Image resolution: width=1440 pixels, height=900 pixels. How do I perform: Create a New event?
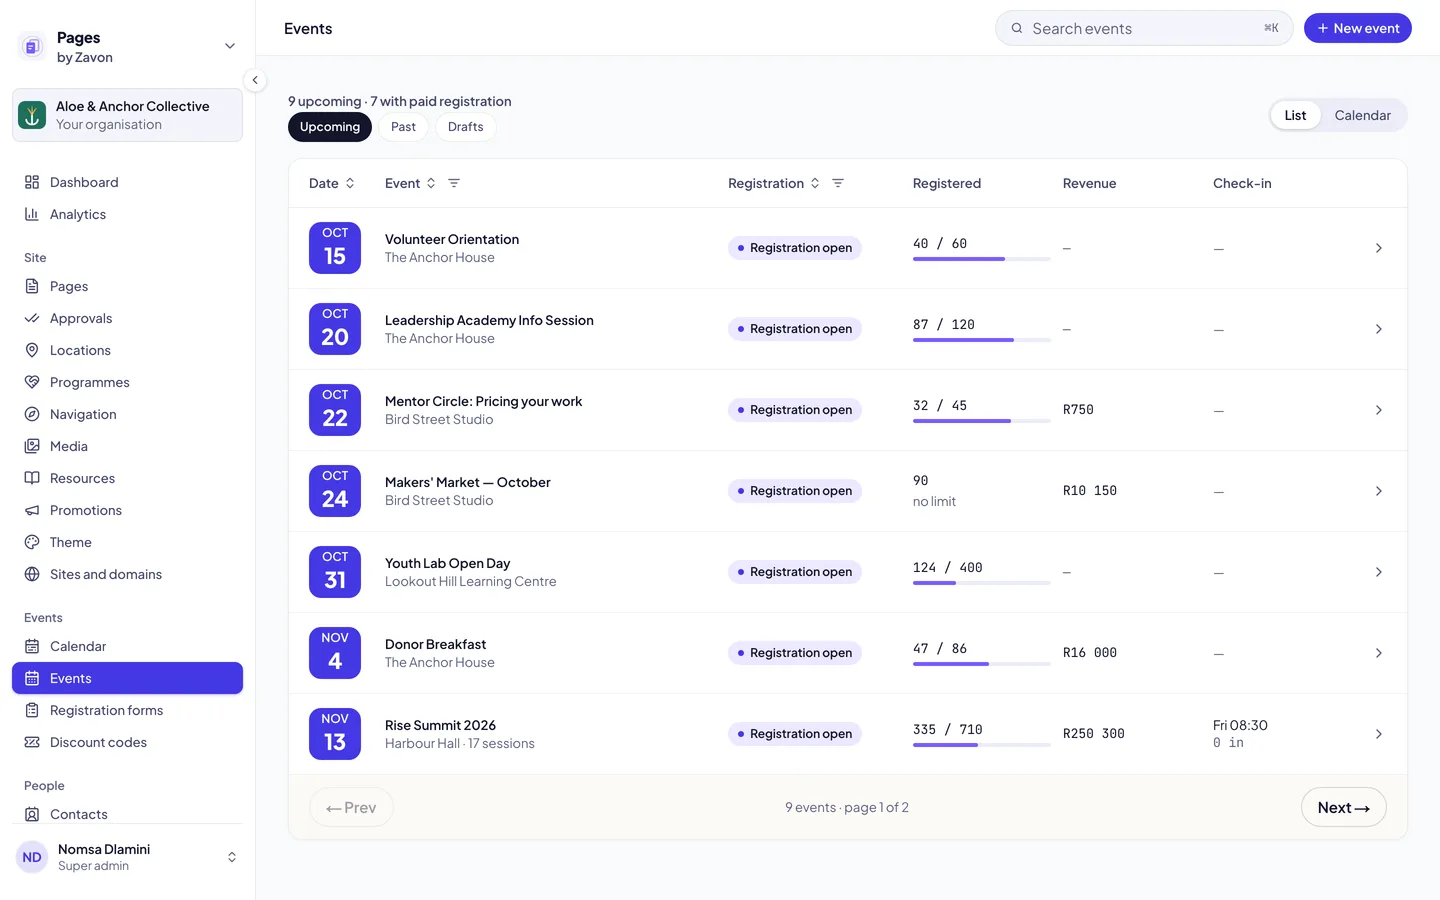coord(1357,28)
